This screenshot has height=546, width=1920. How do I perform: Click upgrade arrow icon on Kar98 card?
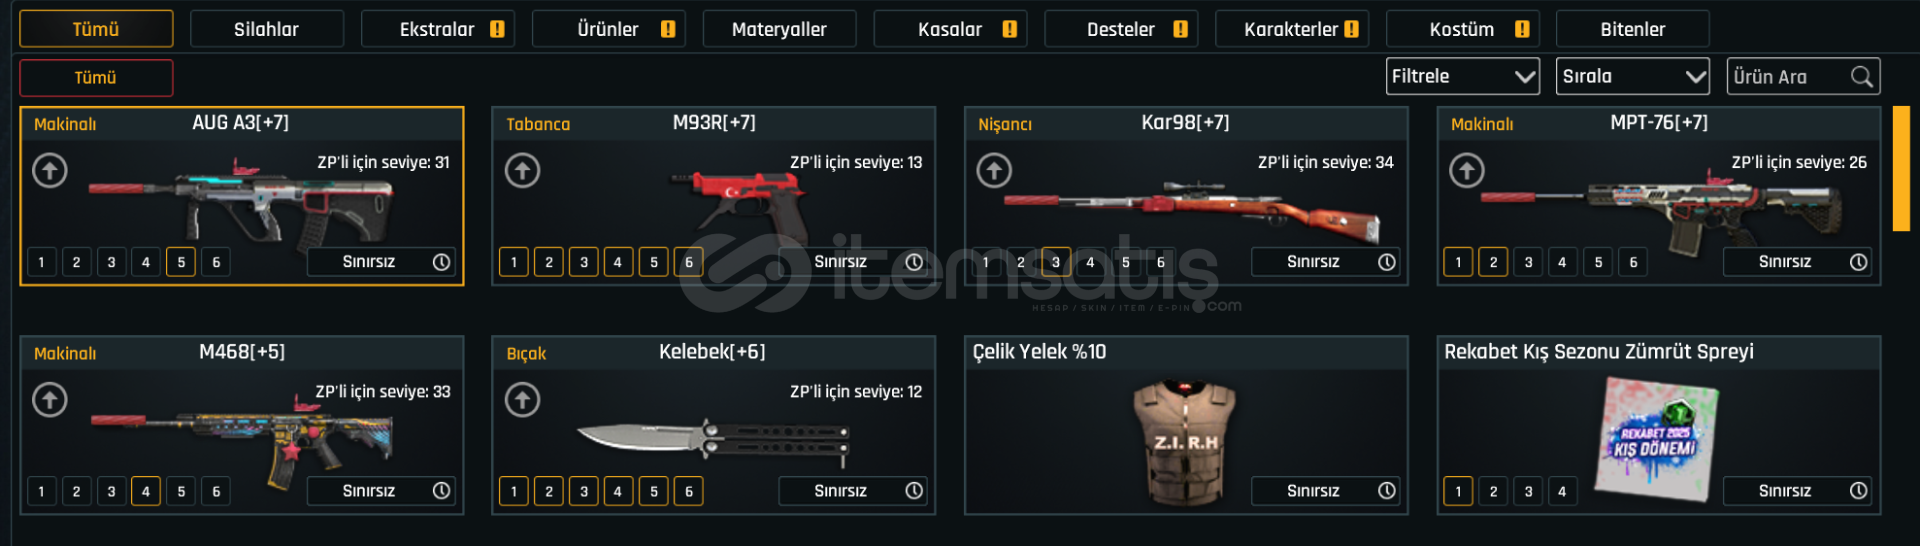click(x=994, y=170)
